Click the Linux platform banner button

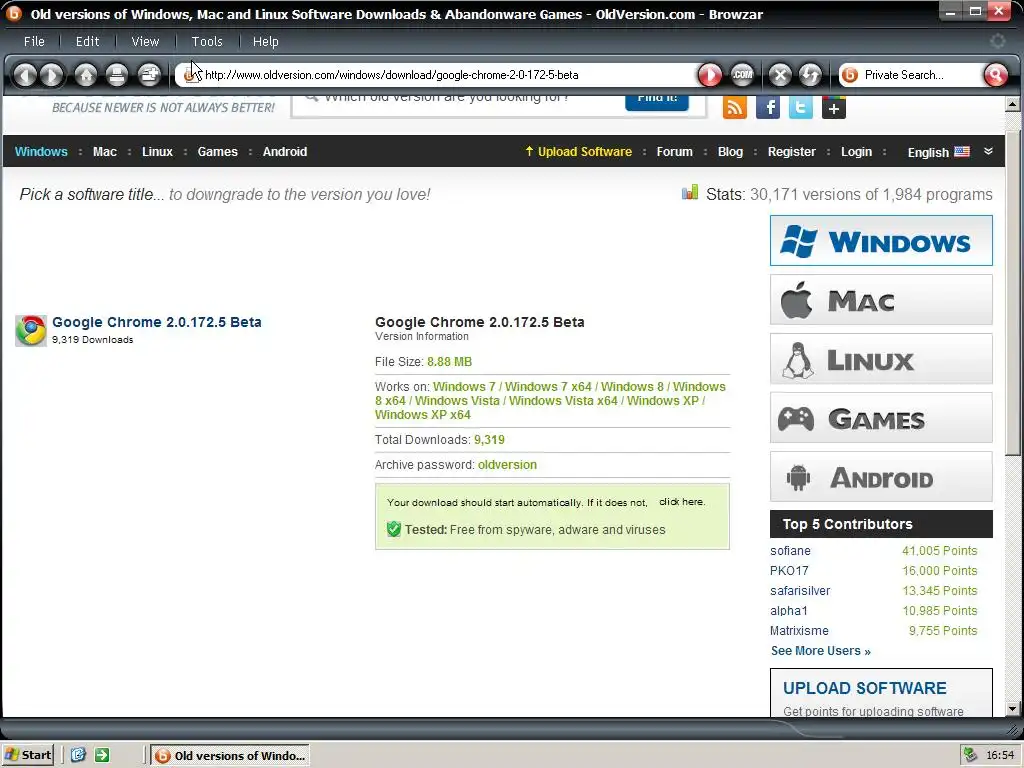[x=881, y=359]
